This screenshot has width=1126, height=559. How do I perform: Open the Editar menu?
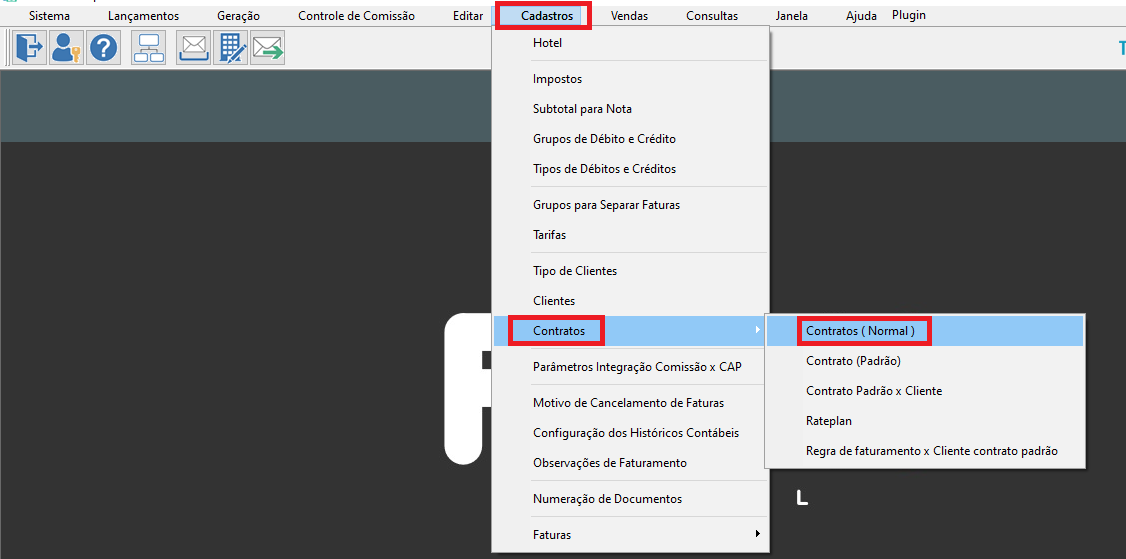[468, 16]
